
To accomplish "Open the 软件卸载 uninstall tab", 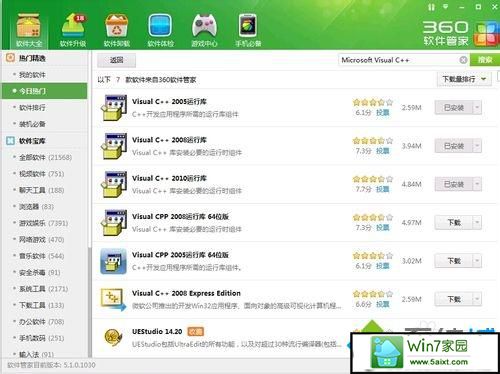I will [x=116, y=31].
